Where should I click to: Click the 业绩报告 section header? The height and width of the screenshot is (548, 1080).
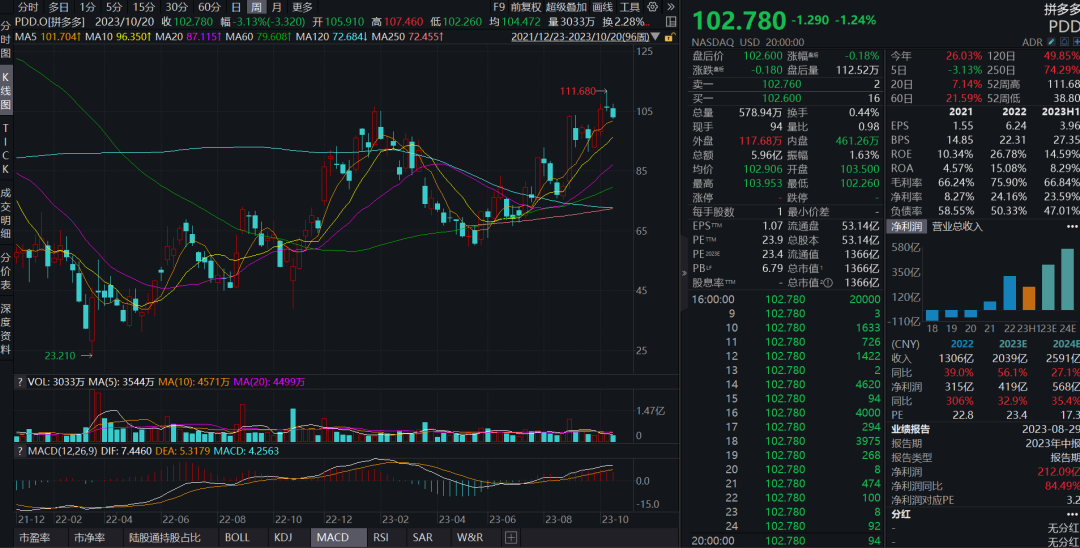(911, 429)
